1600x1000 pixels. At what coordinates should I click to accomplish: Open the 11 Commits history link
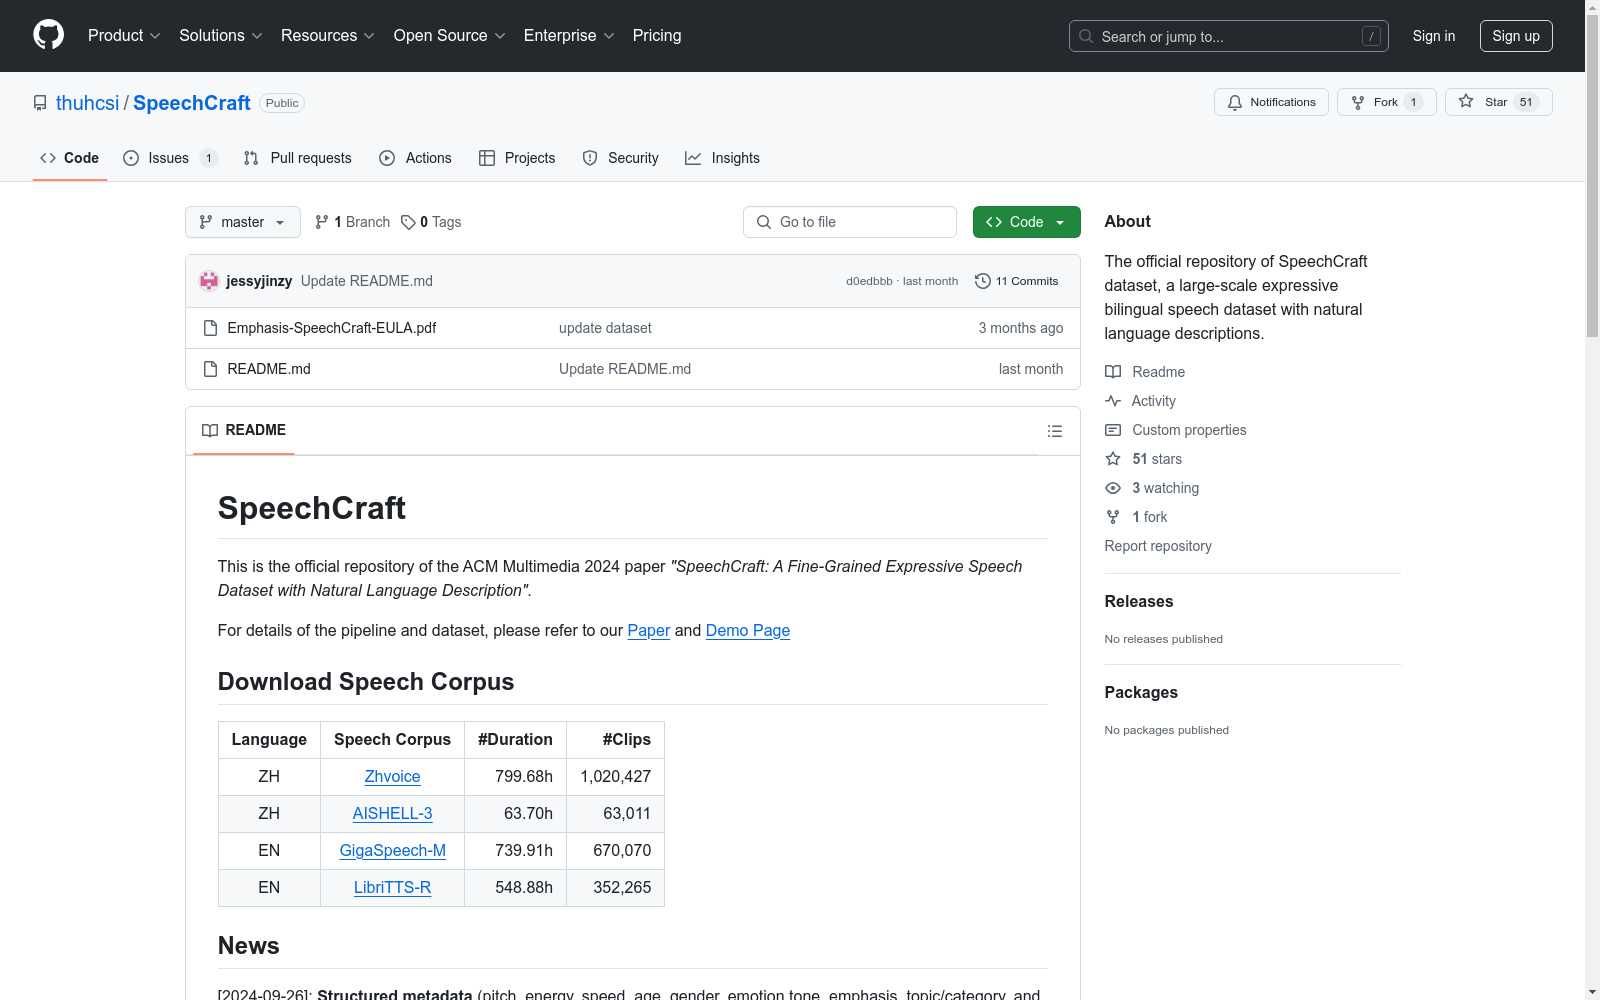tap(1017, 281)
